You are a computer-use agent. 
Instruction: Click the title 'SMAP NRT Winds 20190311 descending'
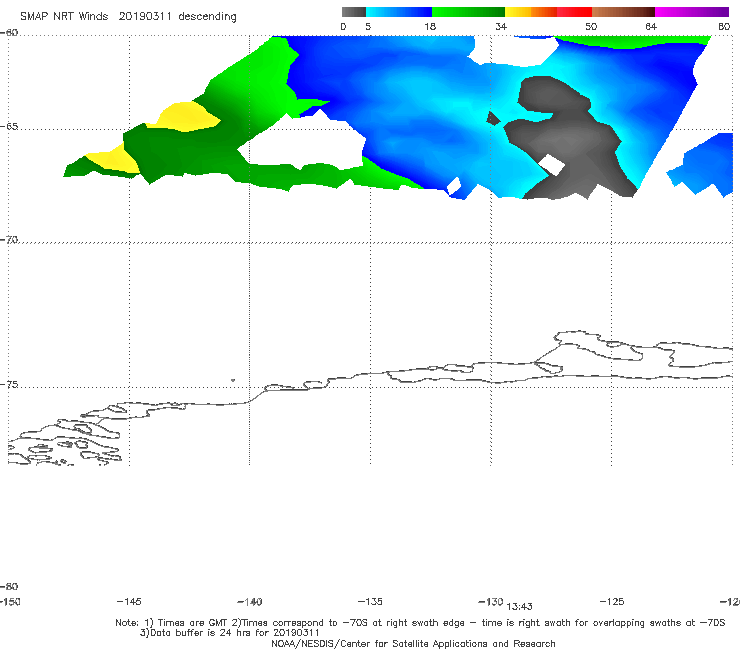[128, 16]
